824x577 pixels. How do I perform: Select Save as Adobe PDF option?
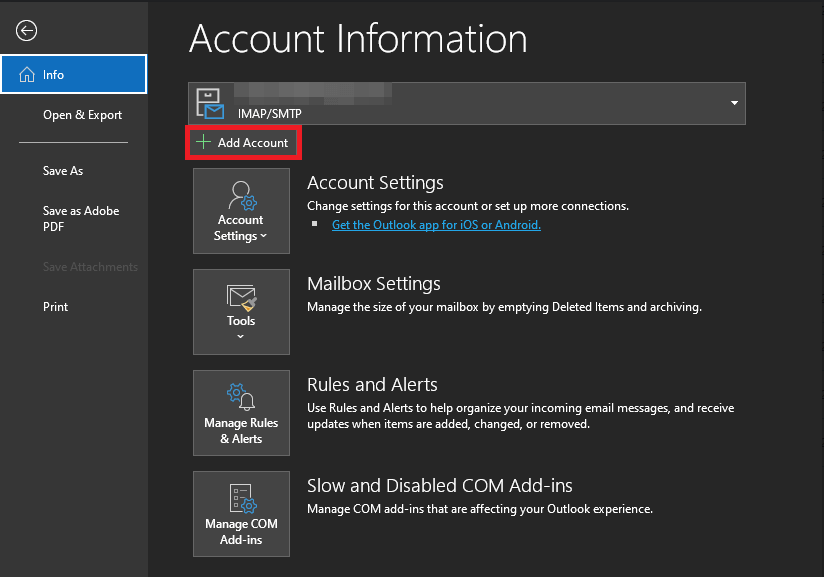(x=81, y=219)
